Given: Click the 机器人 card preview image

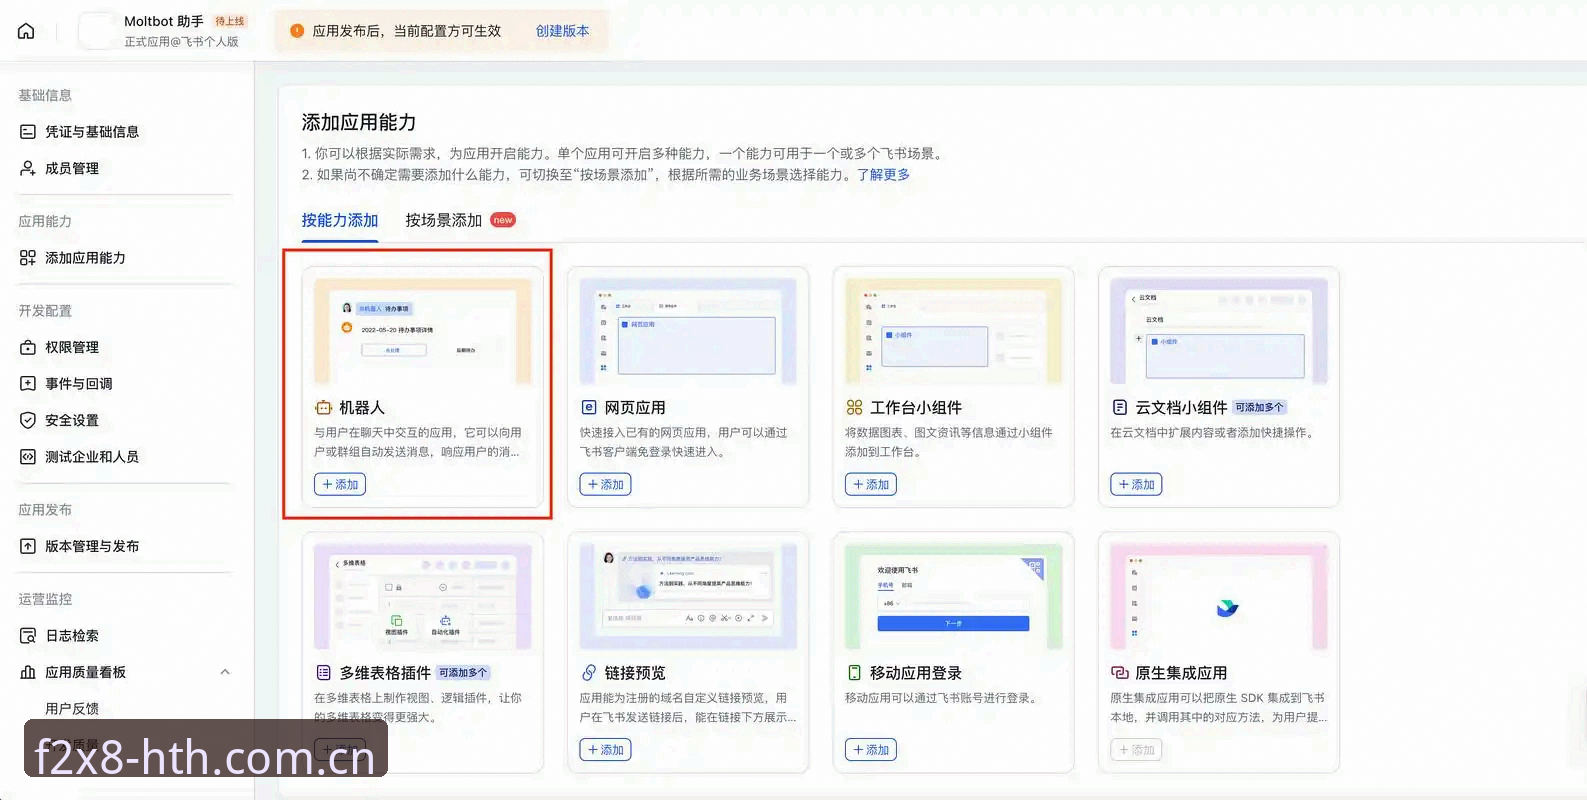Looking at the screenshot, I should point(422,331).
